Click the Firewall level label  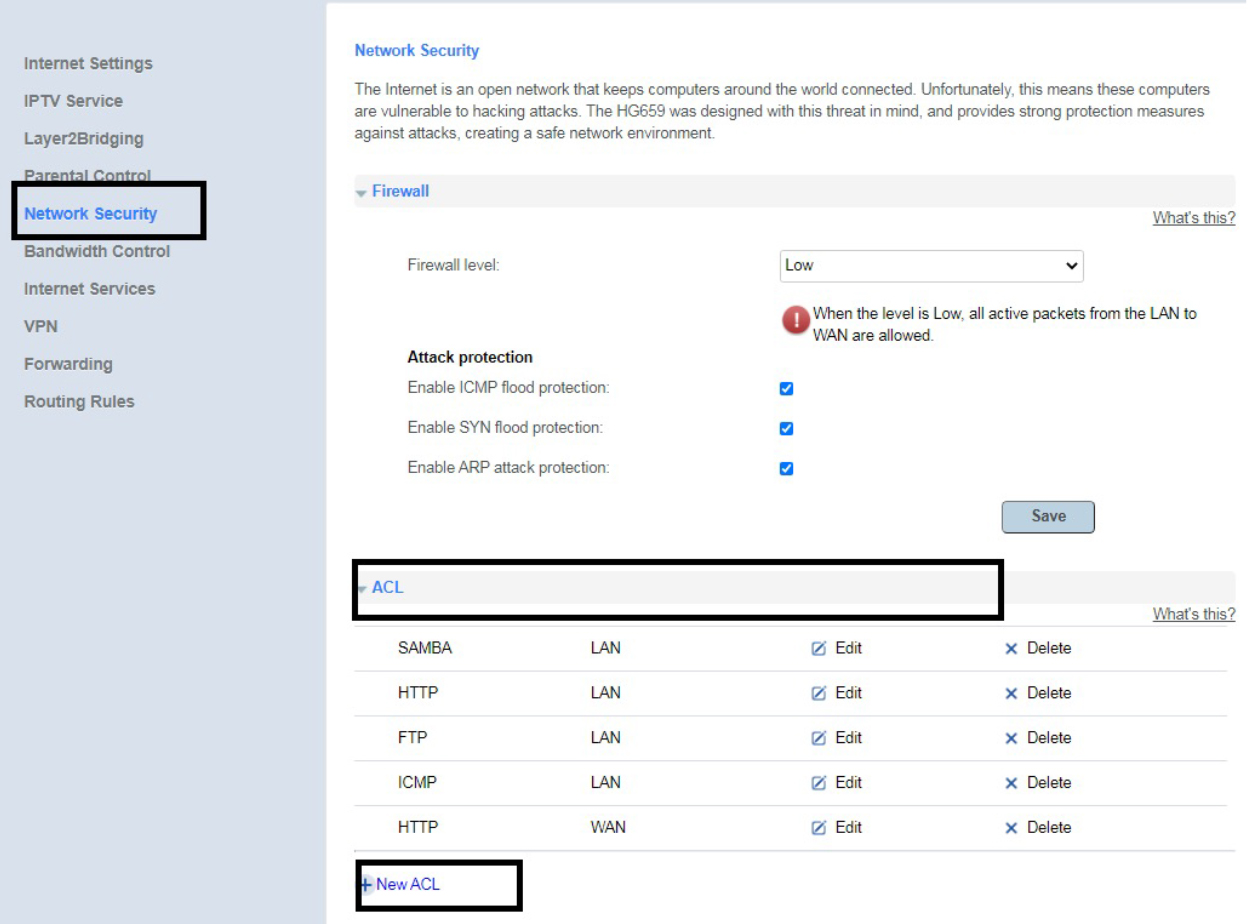click(x=453, y=266)
